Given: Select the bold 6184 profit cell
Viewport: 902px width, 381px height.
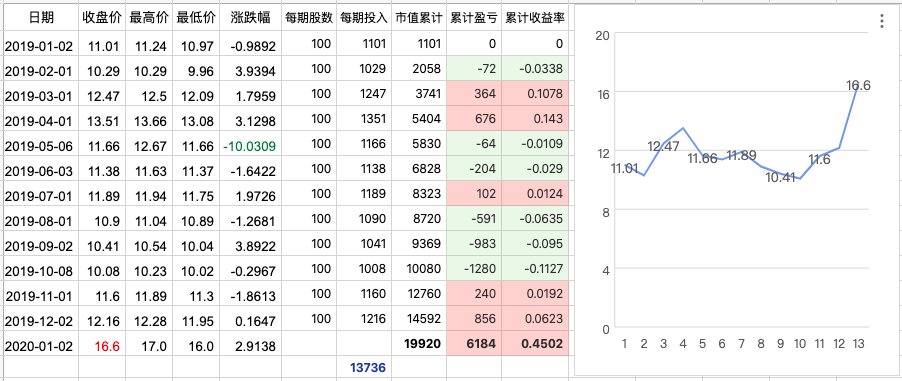Looking at the screenshot, I should tap(473, 344).
